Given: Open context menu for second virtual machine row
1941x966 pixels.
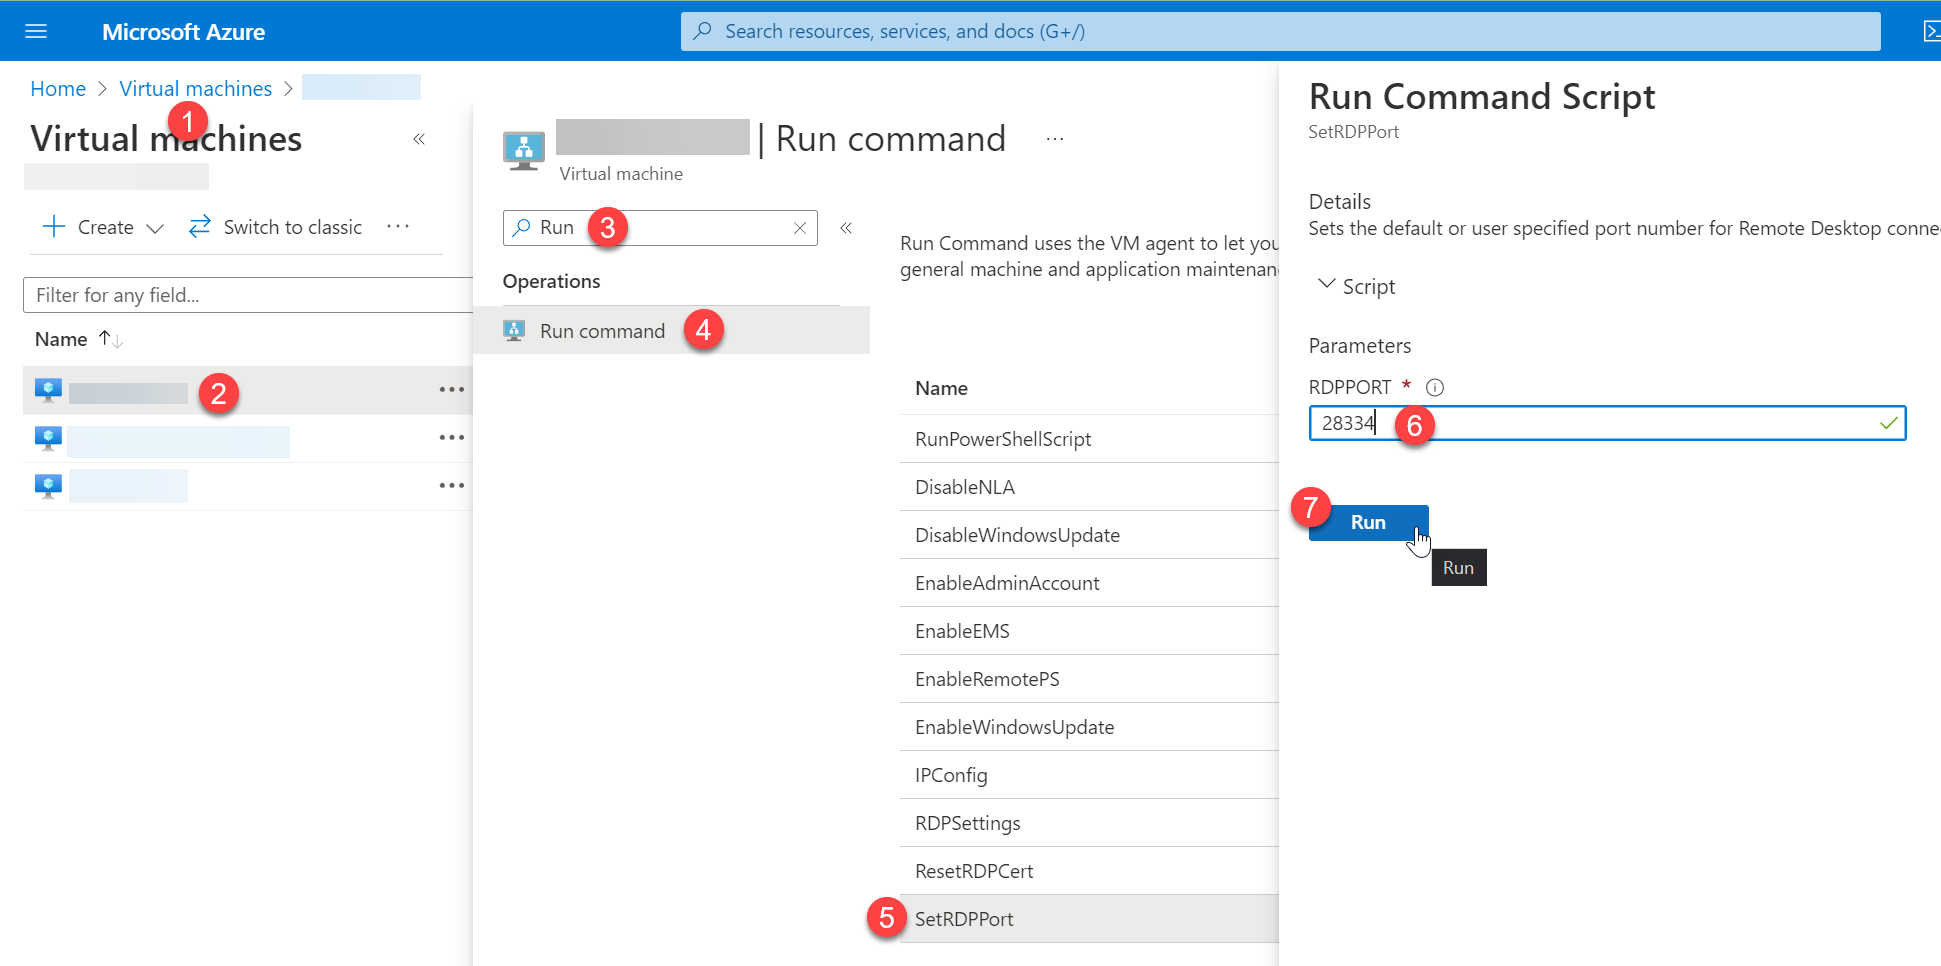Looking at the screenshot, I should click(452, 438).
